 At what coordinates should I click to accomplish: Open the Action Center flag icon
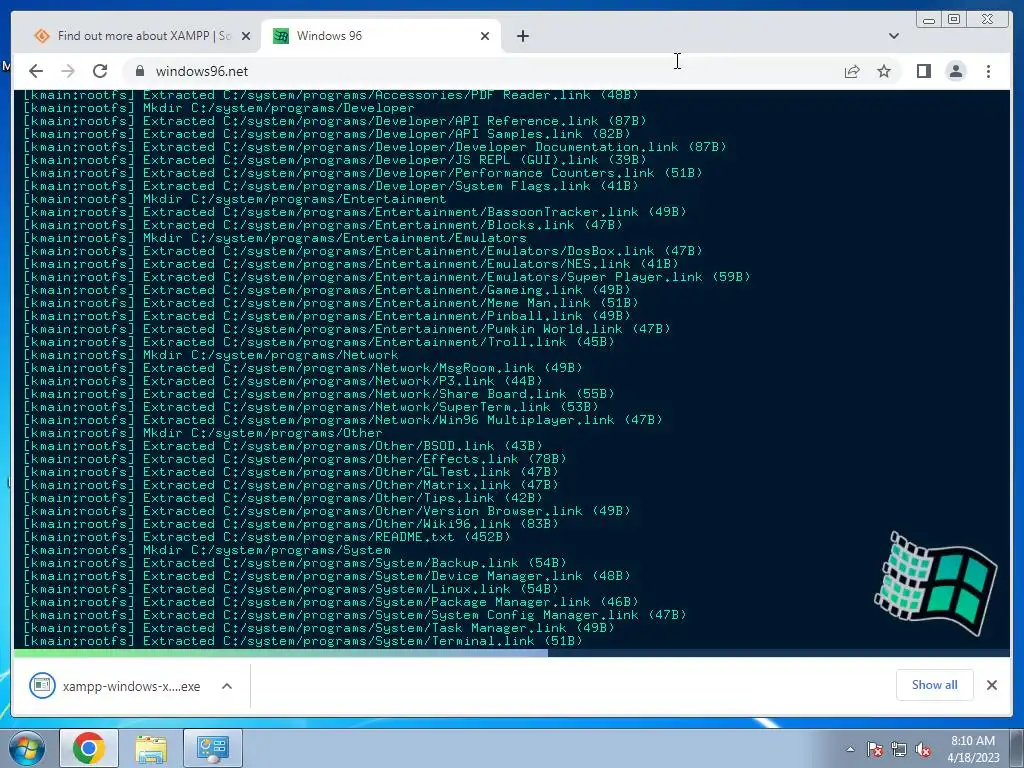[x=875, y=749]
